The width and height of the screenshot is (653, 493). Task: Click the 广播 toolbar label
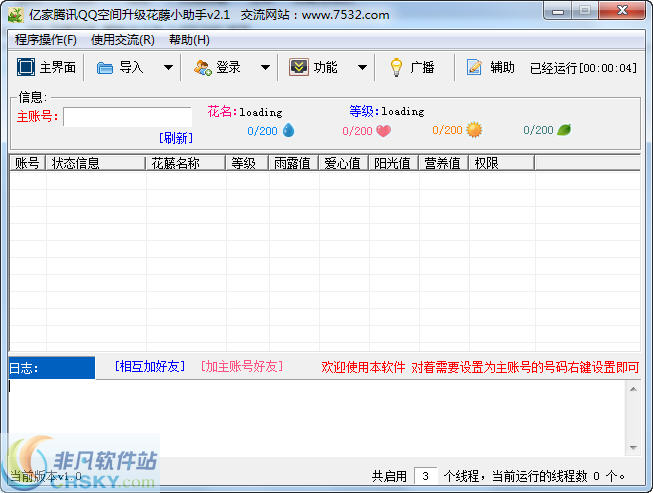(422, 67)
